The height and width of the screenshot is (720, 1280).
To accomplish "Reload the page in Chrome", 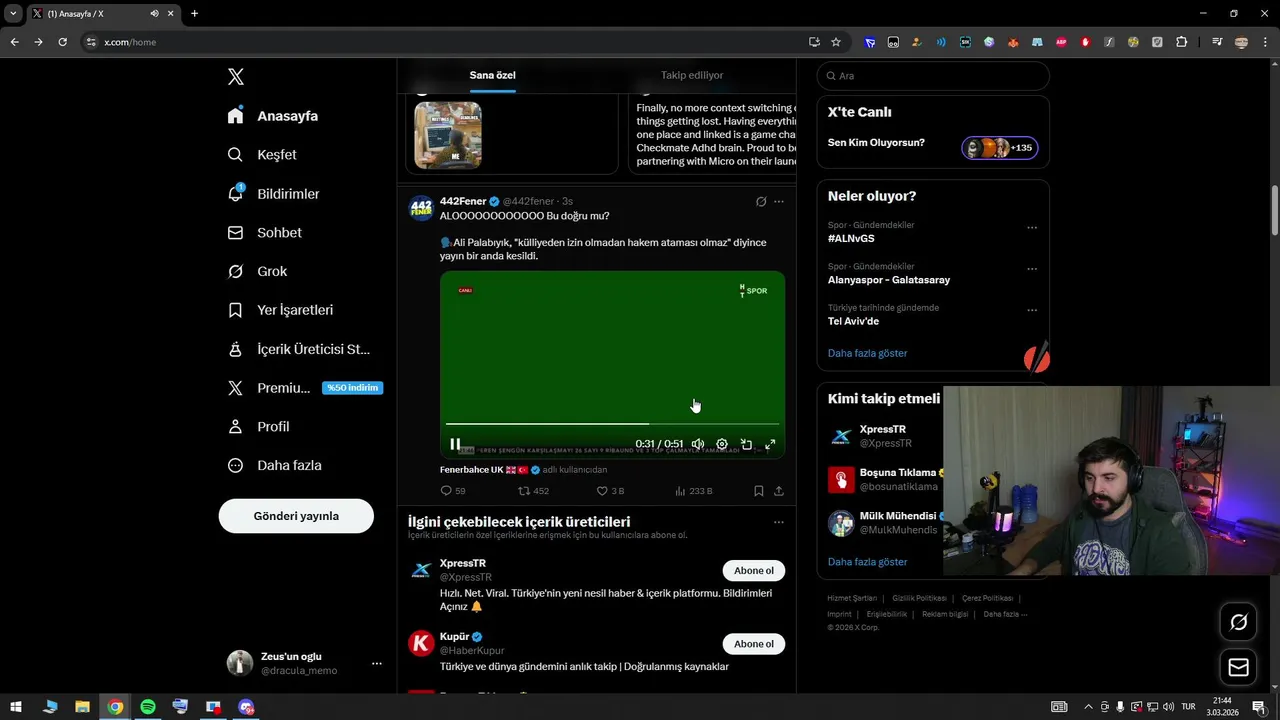I will click(x=62, y=42).
